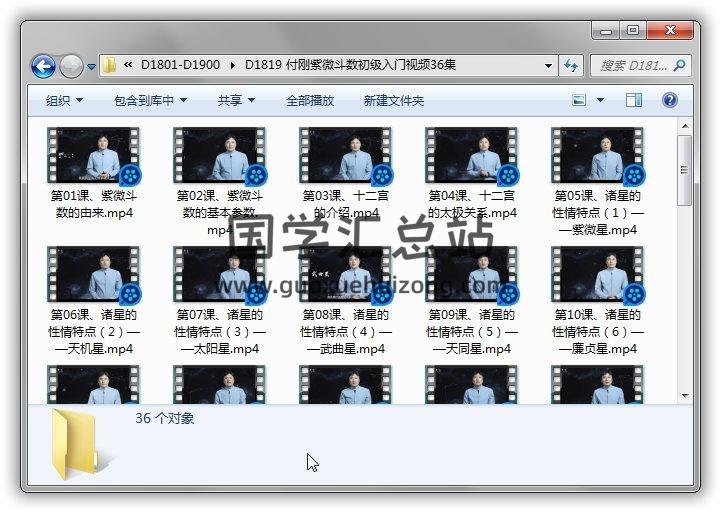Viewport: 721px width, 513px height.
Task: Click the 新建文件夹 button
Action: (393, 100)
